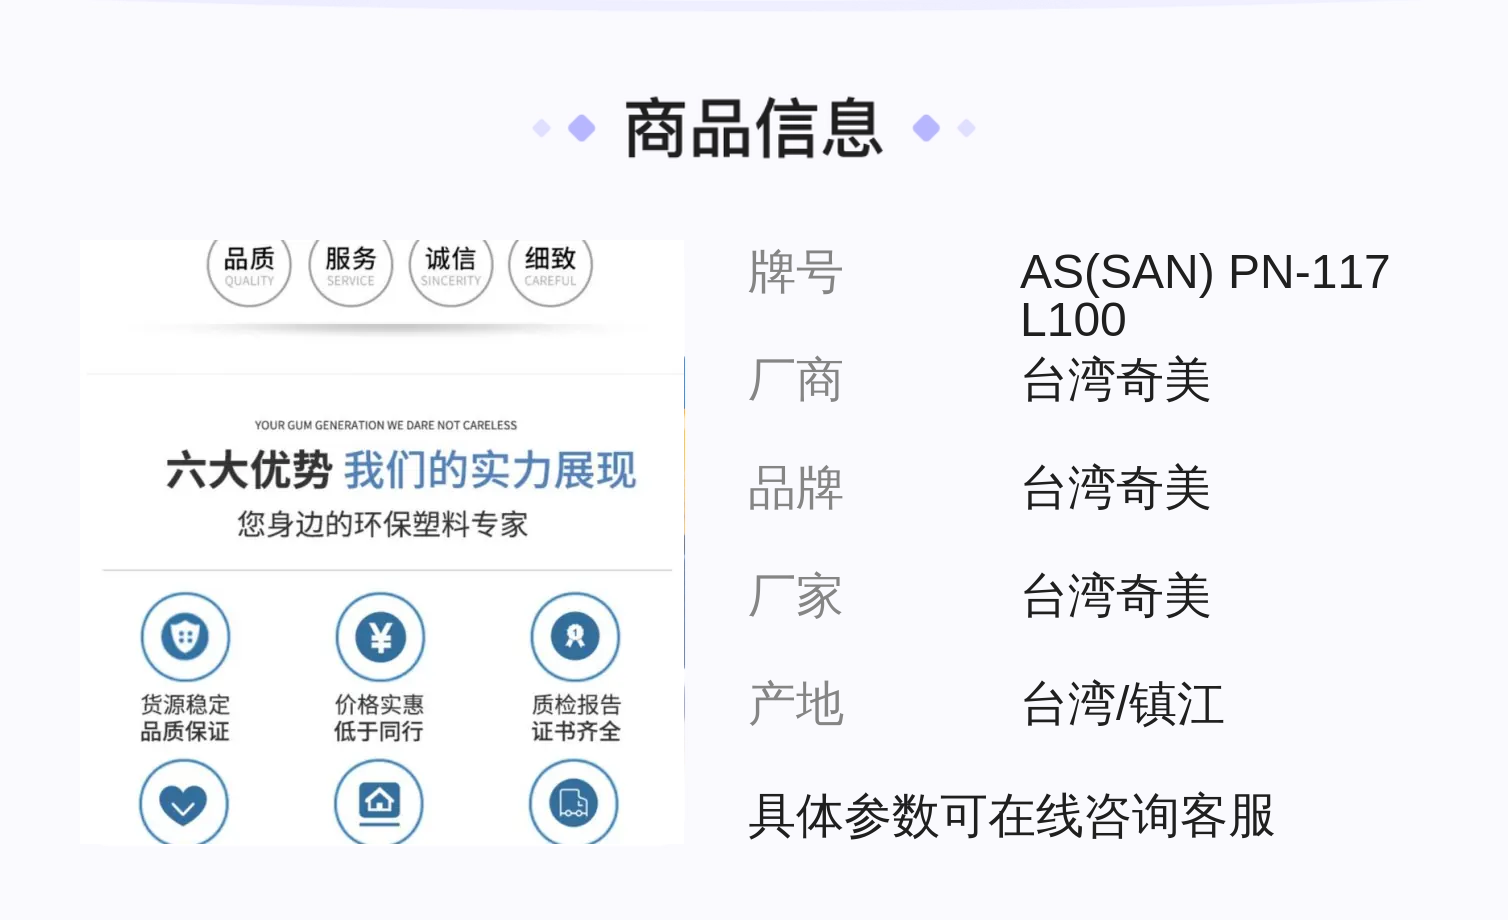Click the 服务 SERVICE circle badge

[x=350, y=268]
